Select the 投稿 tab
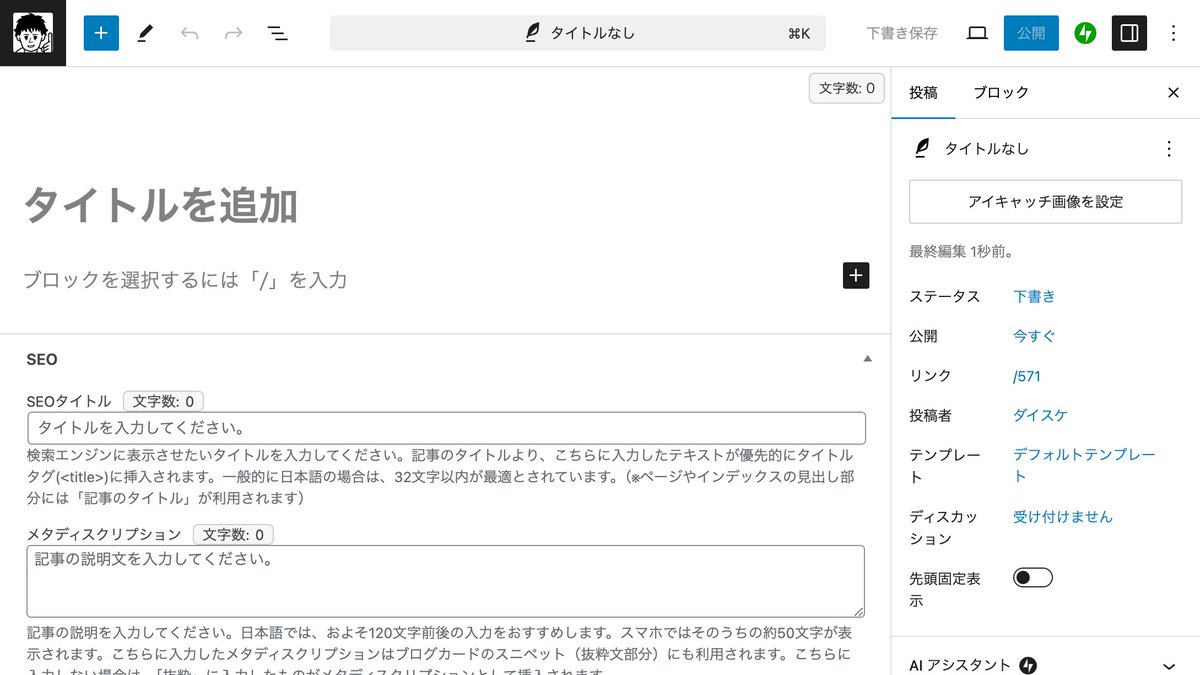This screenshot has height=675, width=1200. click(x=923, y=92)
